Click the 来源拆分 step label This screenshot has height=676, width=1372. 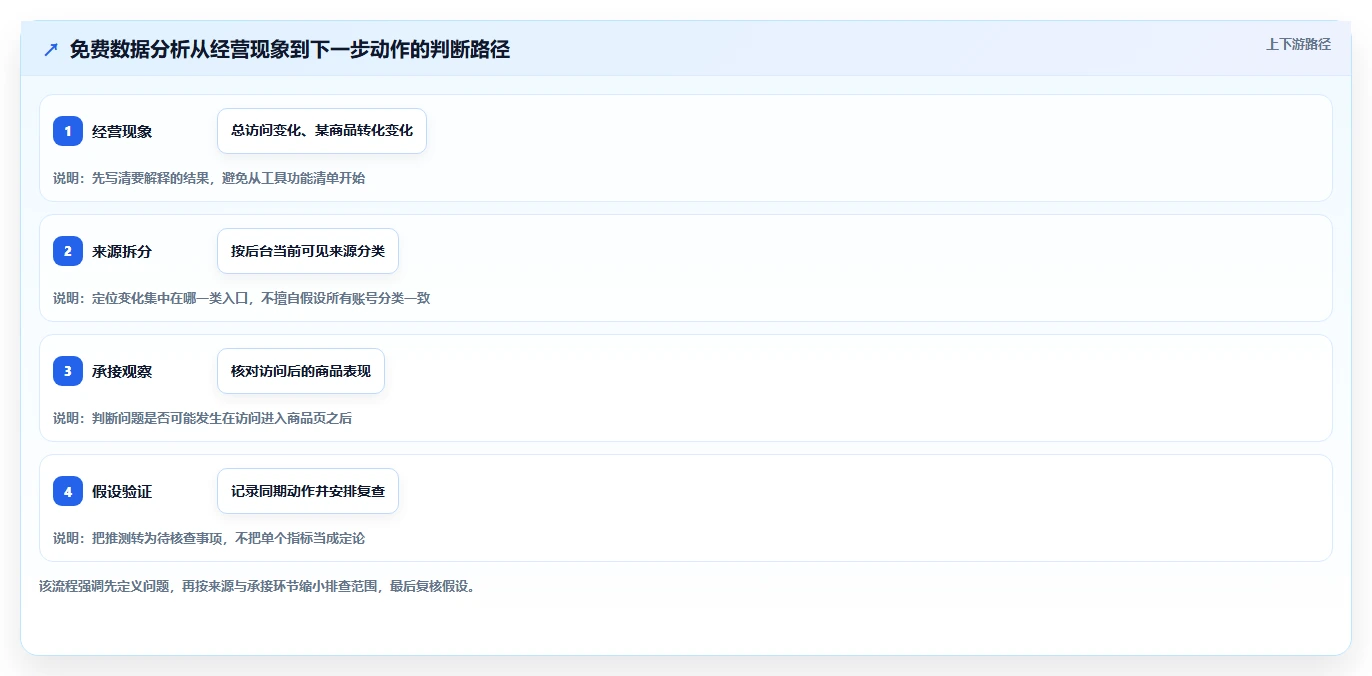coord(122,251)
